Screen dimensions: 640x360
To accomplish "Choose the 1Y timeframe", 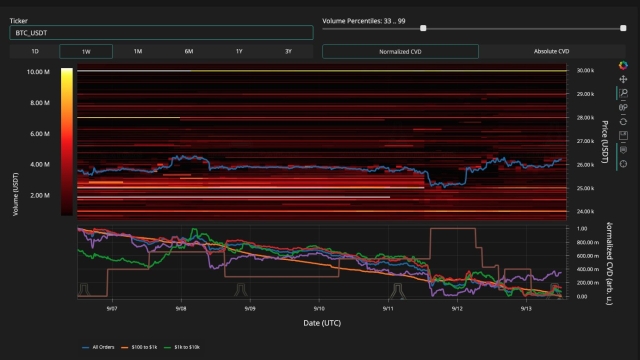I will pos(239,51).
